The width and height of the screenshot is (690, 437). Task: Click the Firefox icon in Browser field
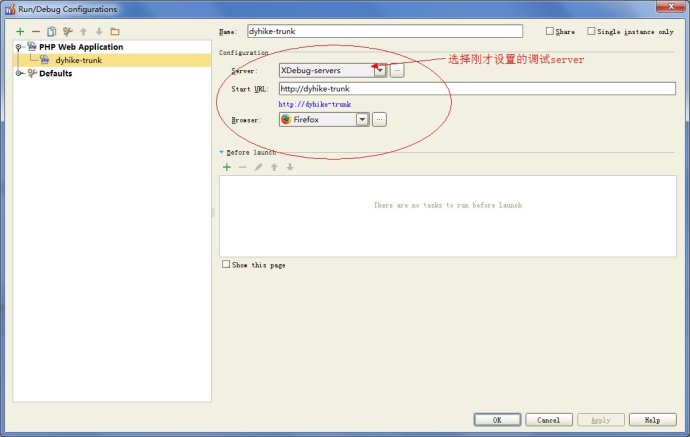pyautogui.click(x=286, y=119)
